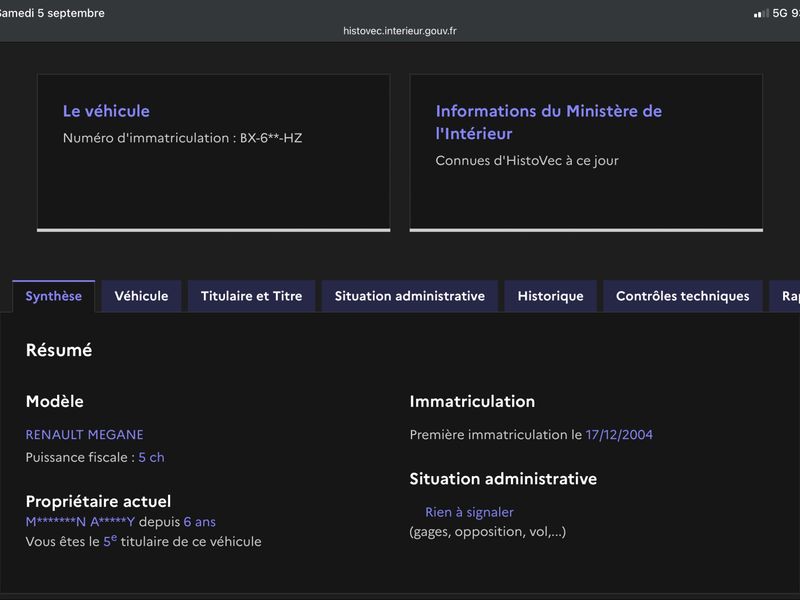Tap the Samedi 5 septembre status bar date

click(52, 13)
